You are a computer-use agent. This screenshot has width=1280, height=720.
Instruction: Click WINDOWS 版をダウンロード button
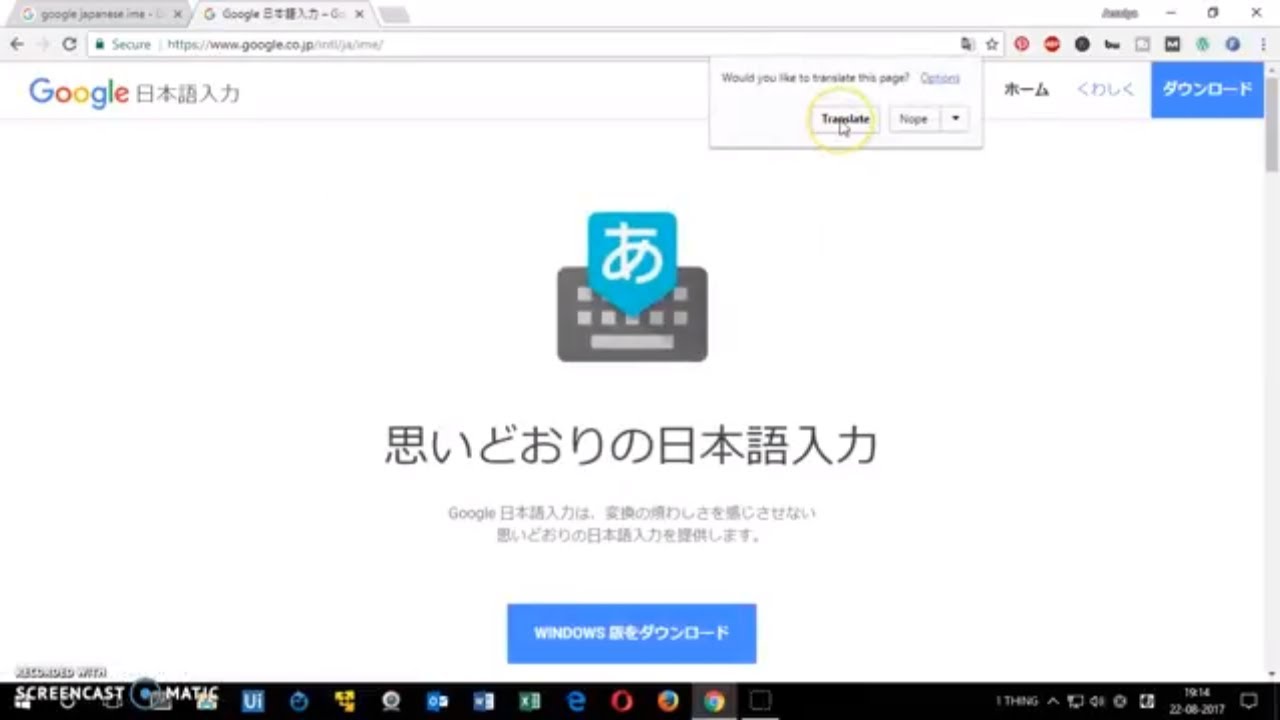(631, 633)
